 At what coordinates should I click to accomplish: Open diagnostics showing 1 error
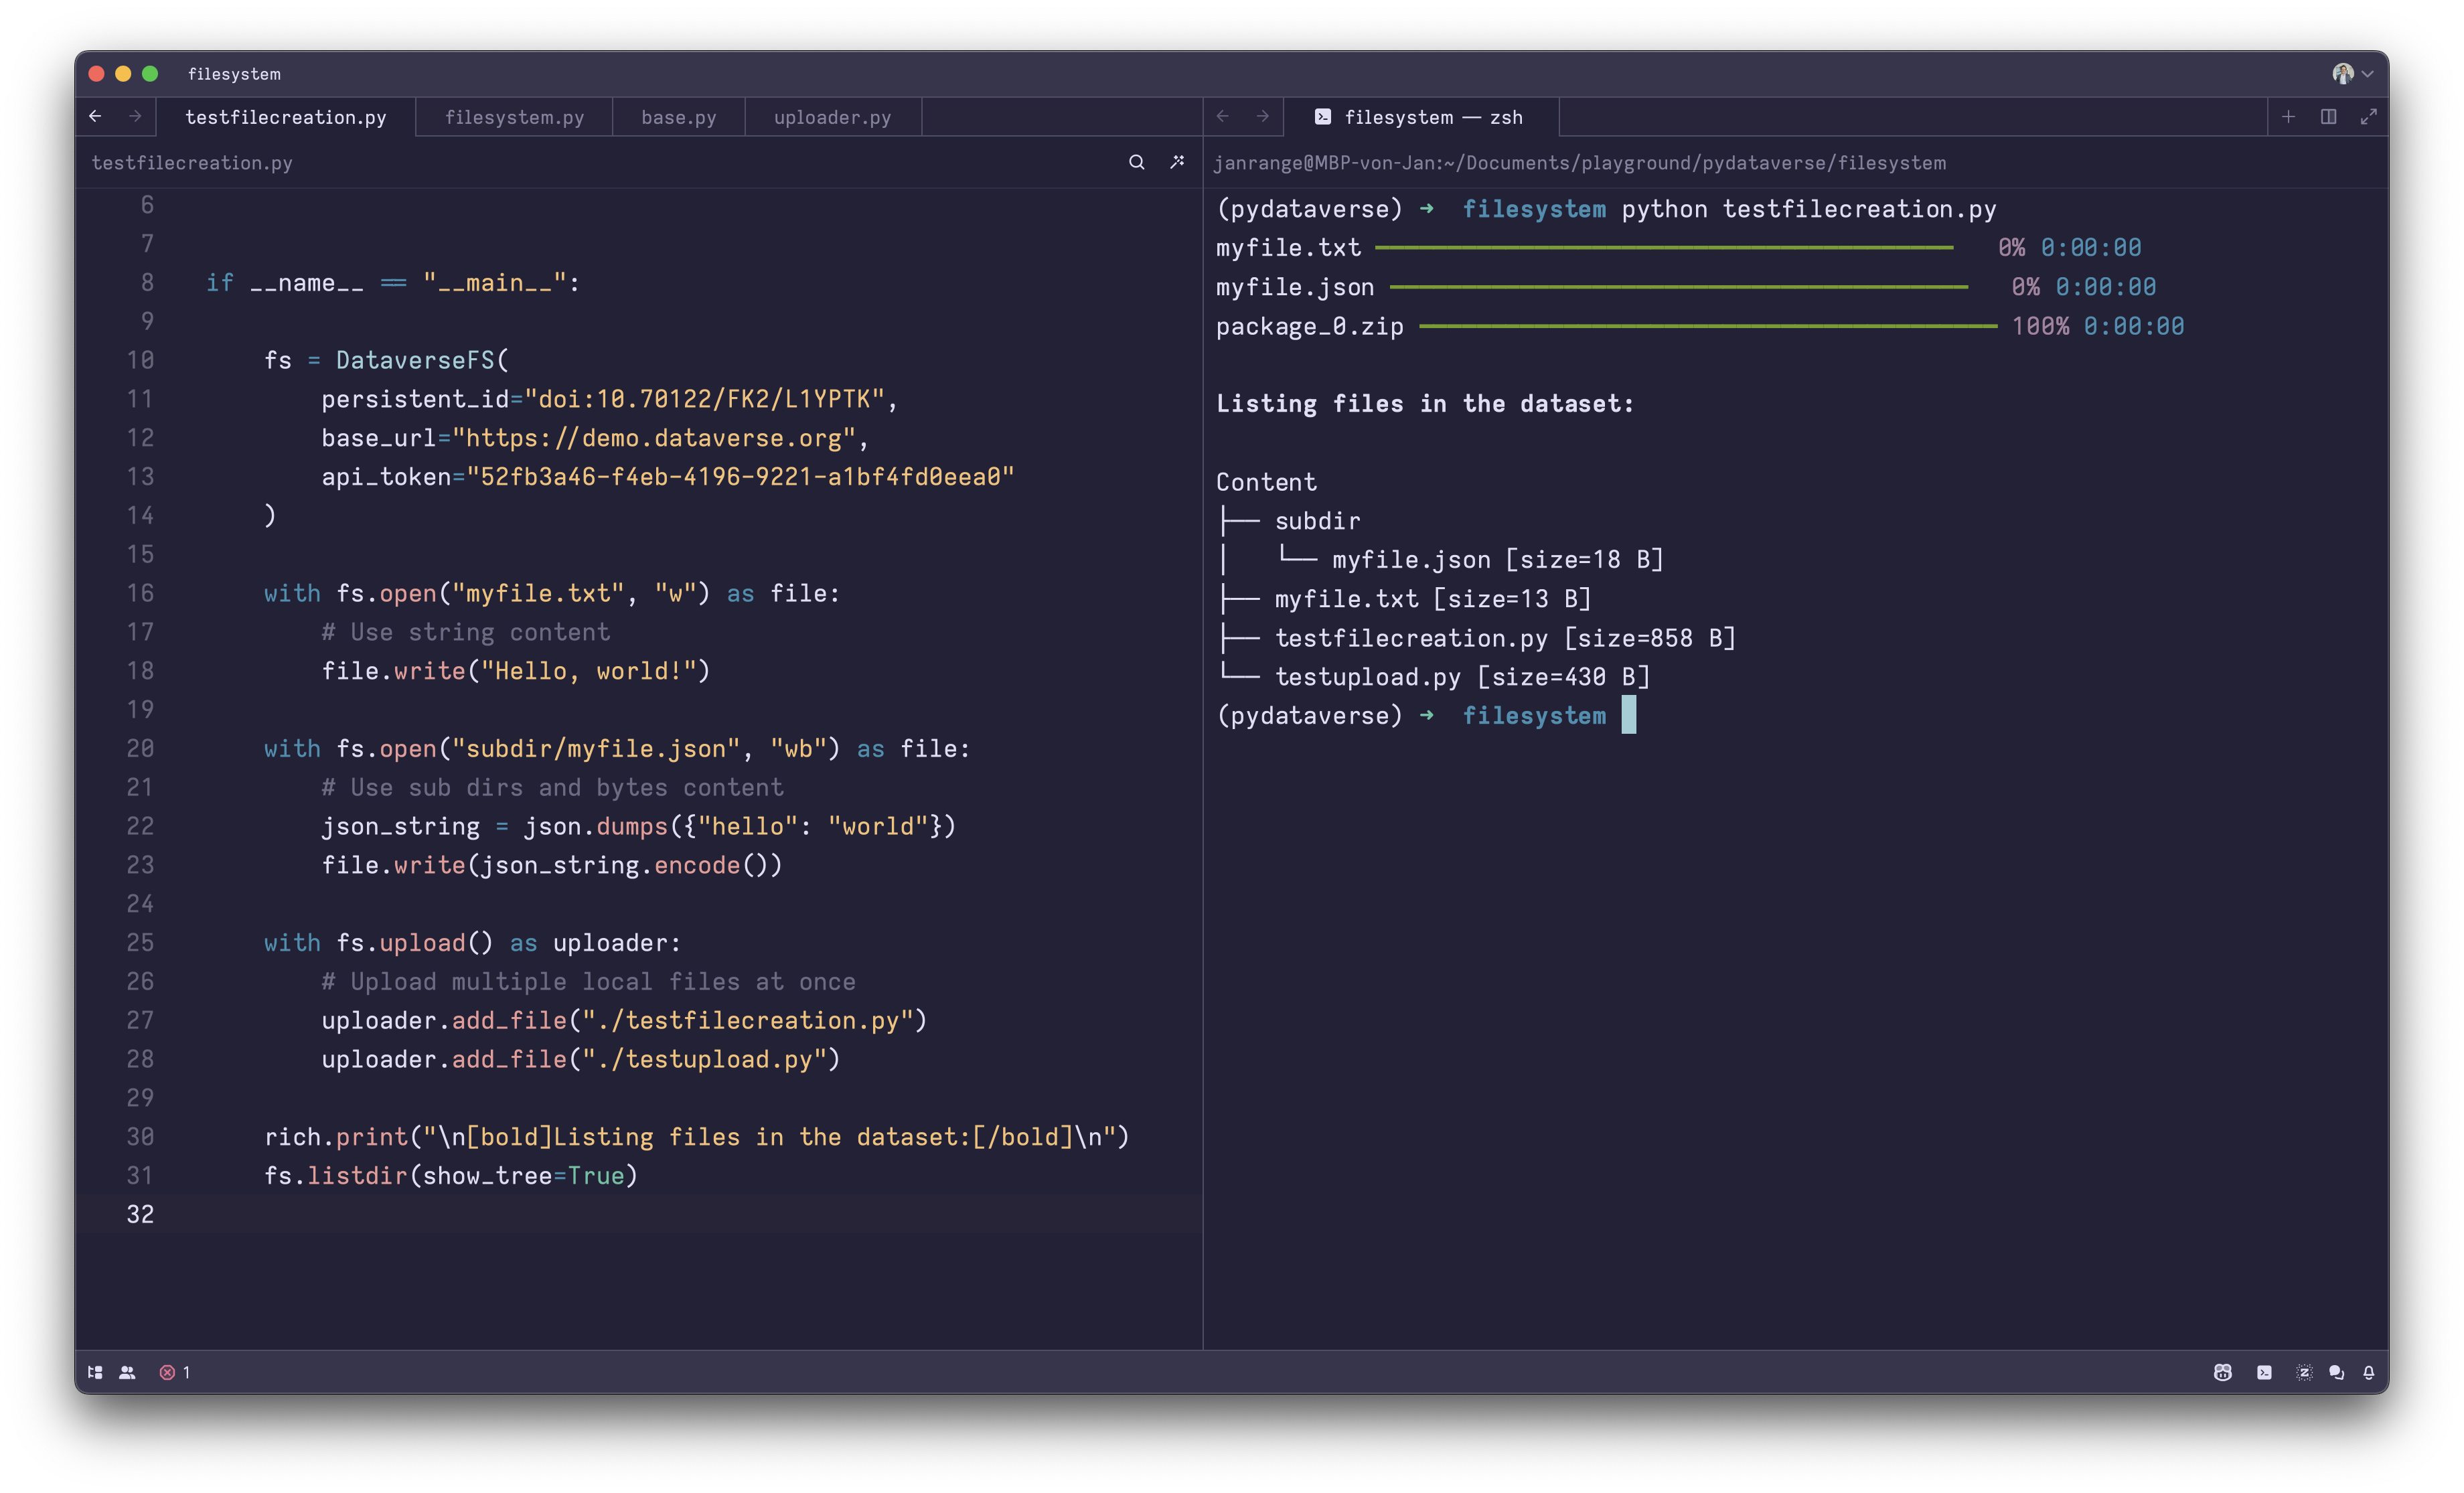pyautogui.click(x=175, y=1372)
